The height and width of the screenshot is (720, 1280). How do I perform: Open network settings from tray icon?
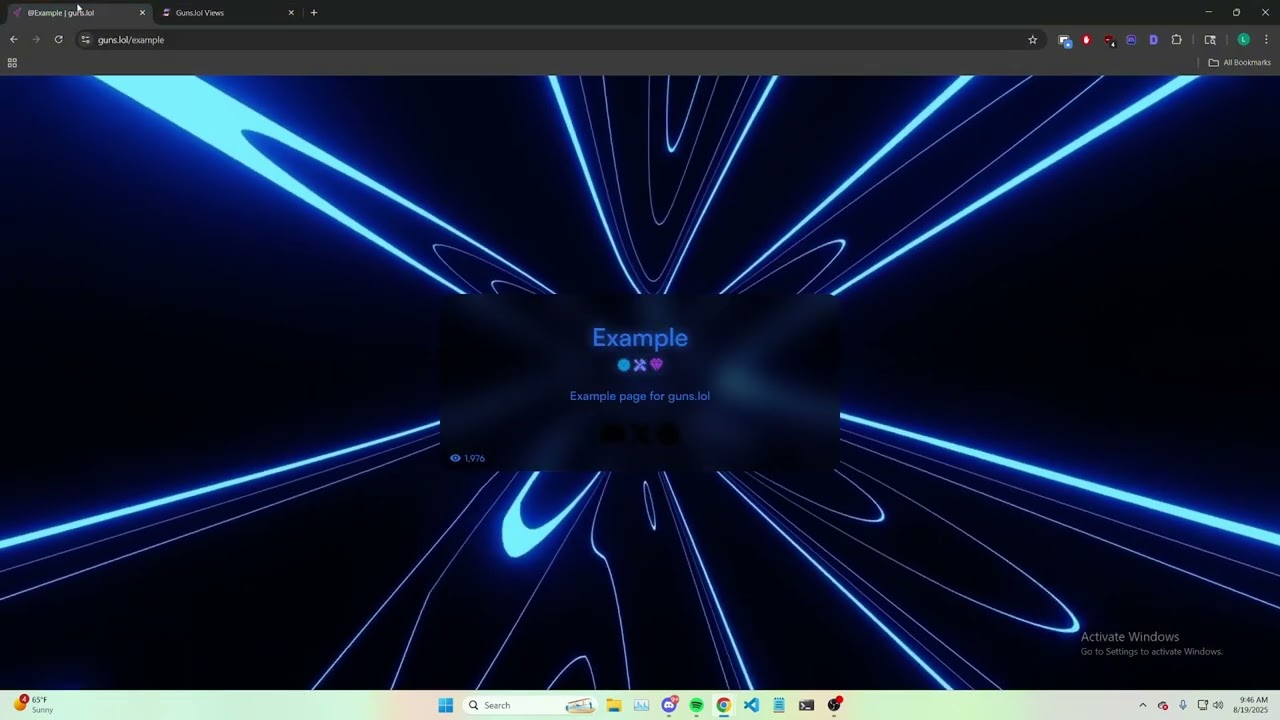click(1202, 705)
